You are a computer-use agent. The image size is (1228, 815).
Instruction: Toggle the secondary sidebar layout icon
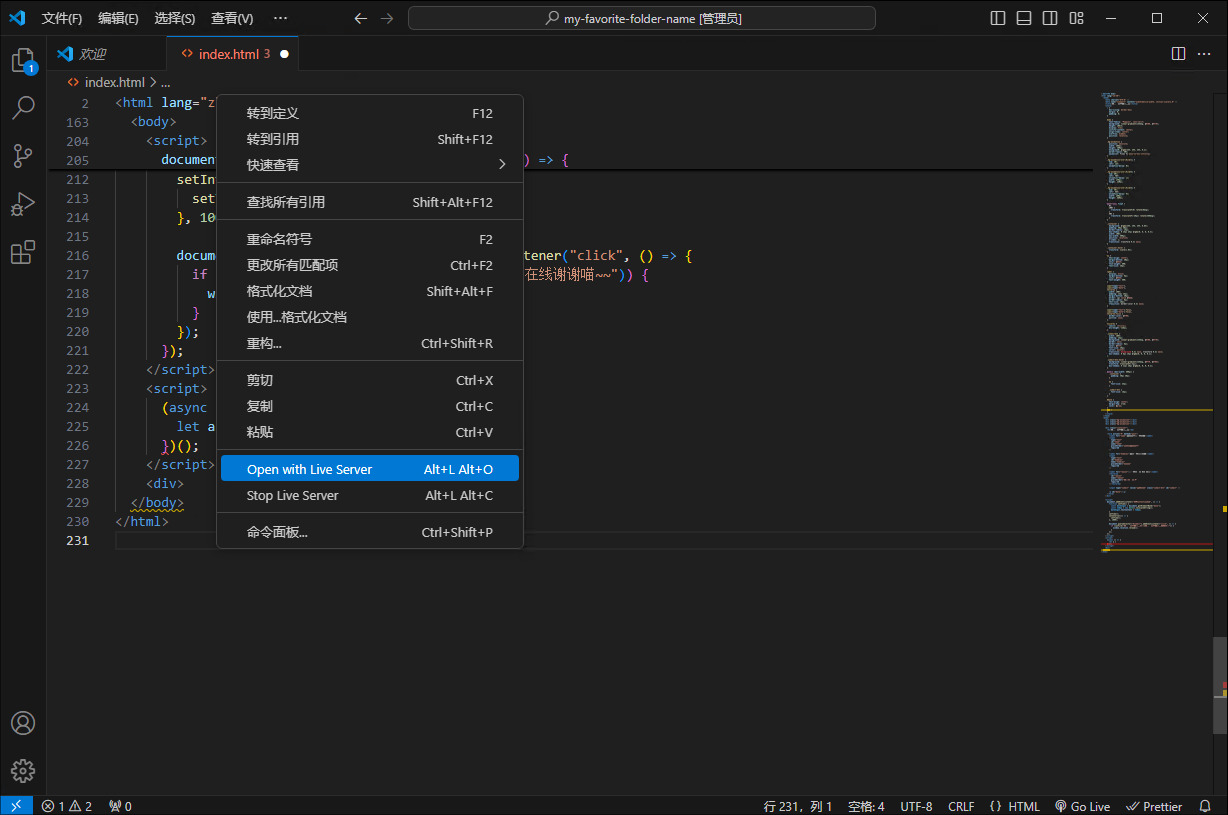tap(1049, 17)
